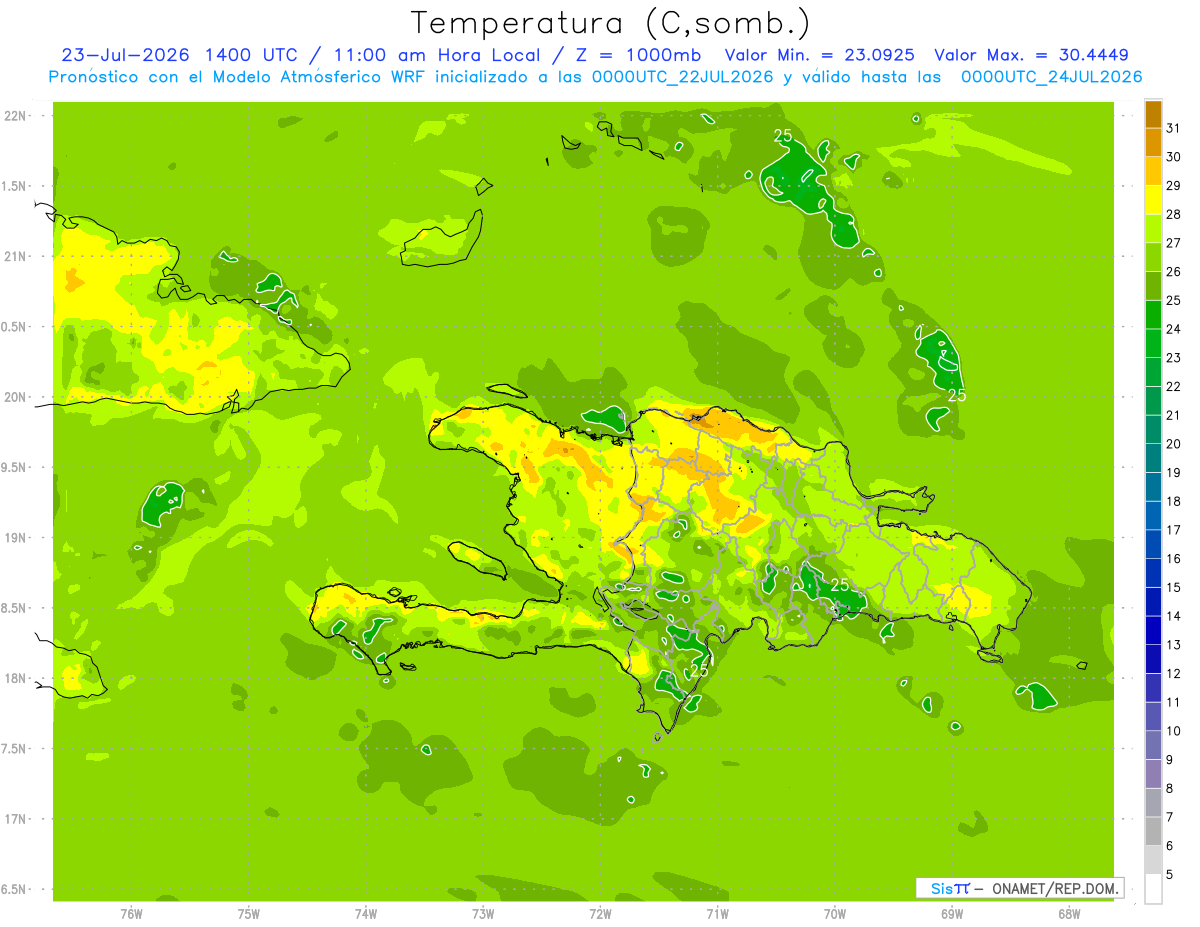Click the color scale label "18"
Screen dimensions: 1200x927
coord(1173,501)
